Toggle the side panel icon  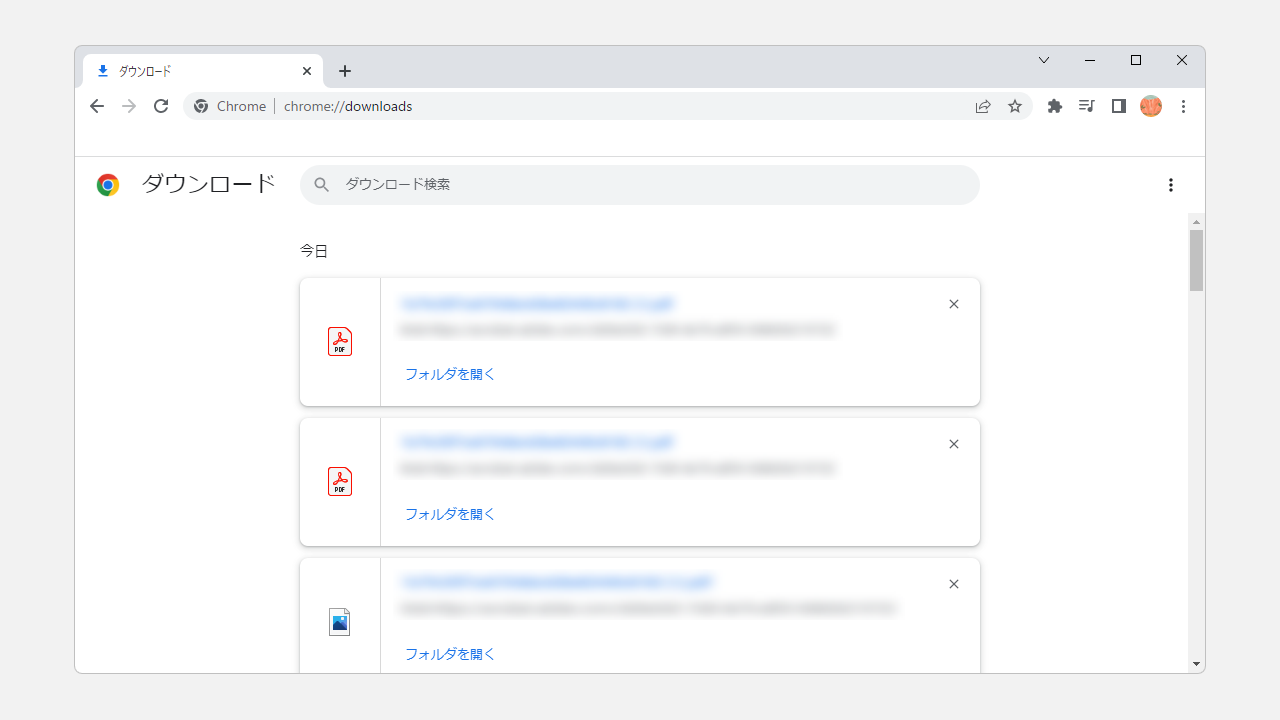(1118, 106)
